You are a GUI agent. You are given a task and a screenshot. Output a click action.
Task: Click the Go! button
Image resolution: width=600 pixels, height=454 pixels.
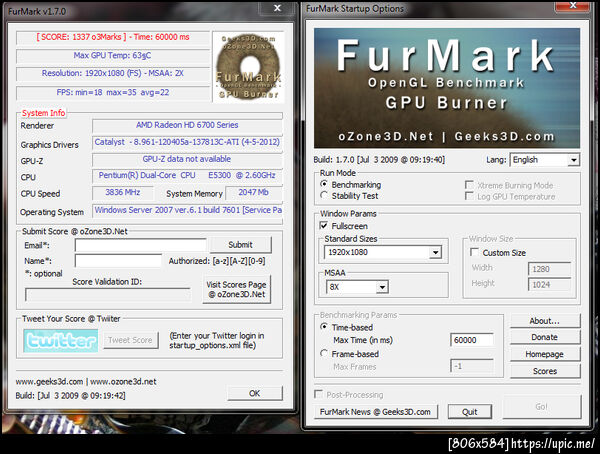[x=541, y=407]
